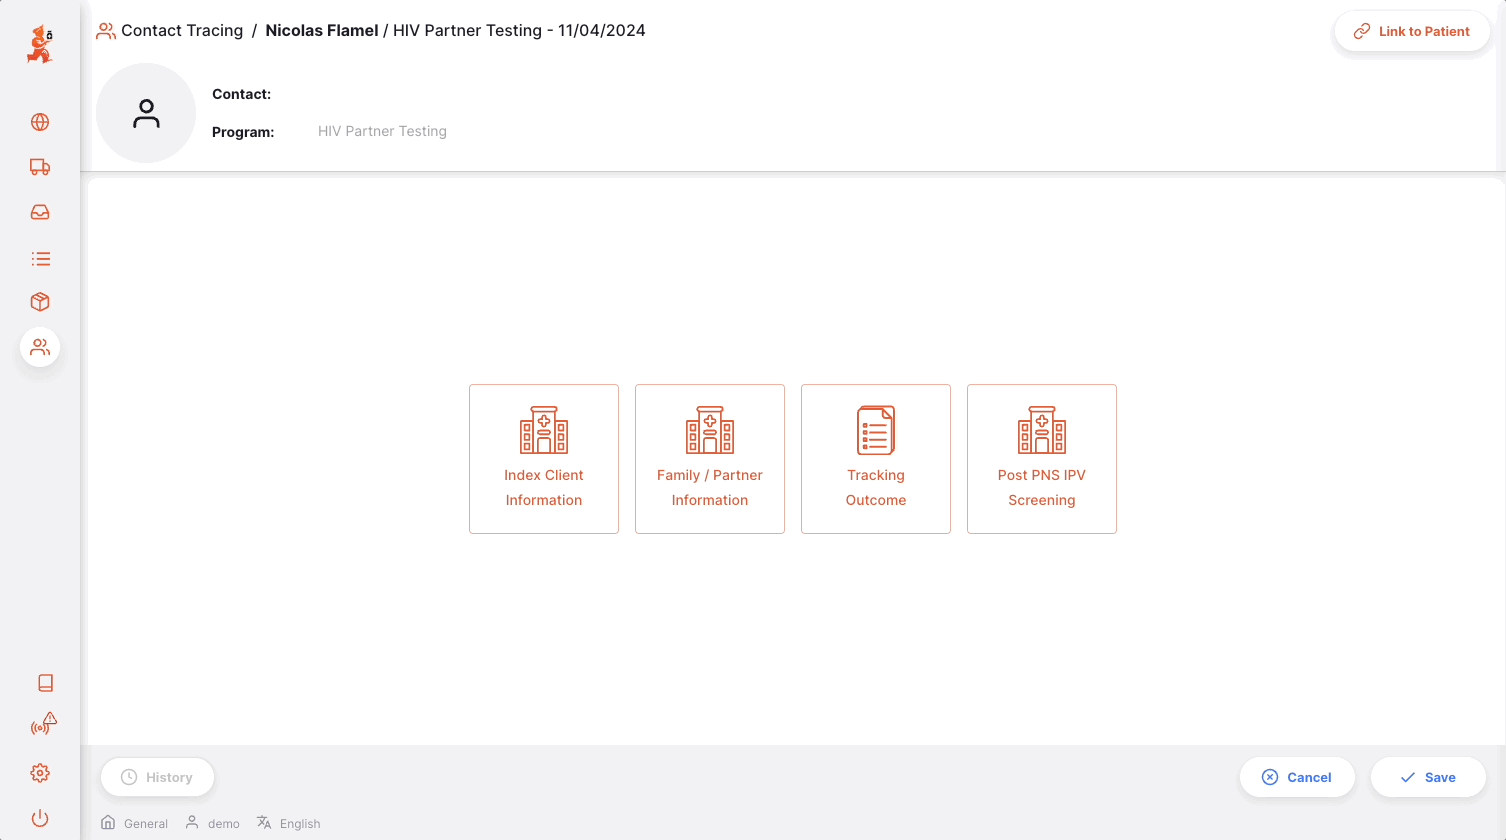Open the Family / Partner Information form

710,459
